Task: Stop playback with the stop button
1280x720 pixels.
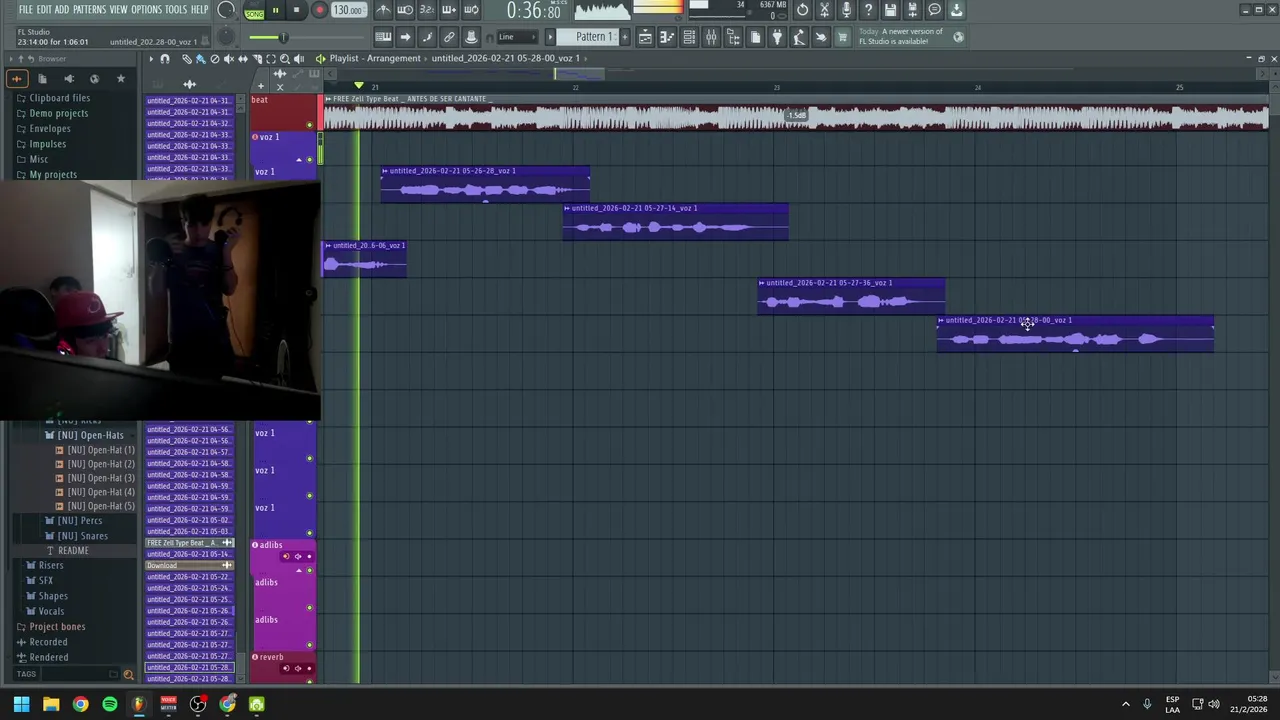Action: point(297,11)
